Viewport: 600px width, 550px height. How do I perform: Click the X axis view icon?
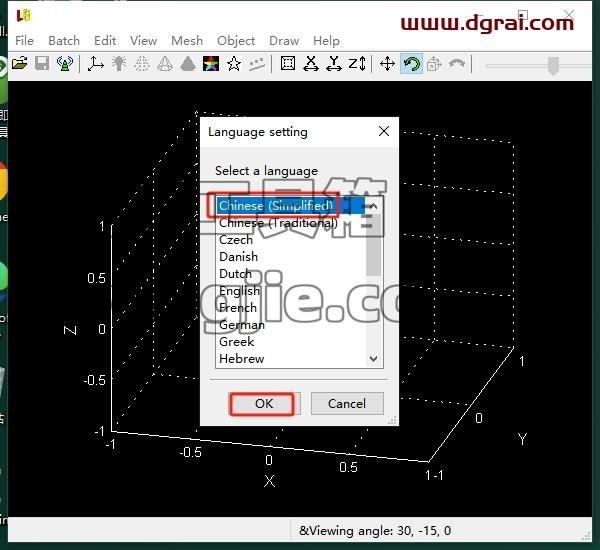311,64
